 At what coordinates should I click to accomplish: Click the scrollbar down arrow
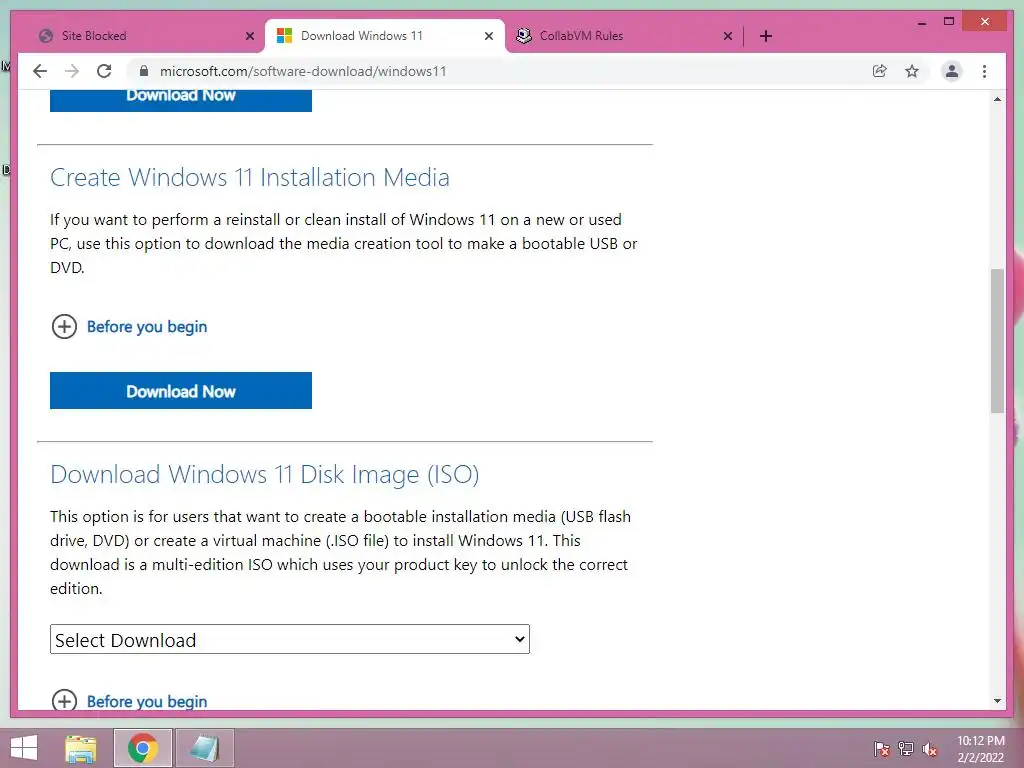point(997,701)
